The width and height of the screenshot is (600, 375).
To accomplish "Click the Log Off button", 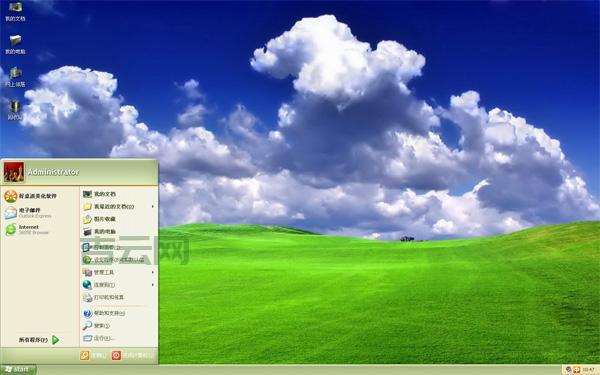I will [93, 355].
